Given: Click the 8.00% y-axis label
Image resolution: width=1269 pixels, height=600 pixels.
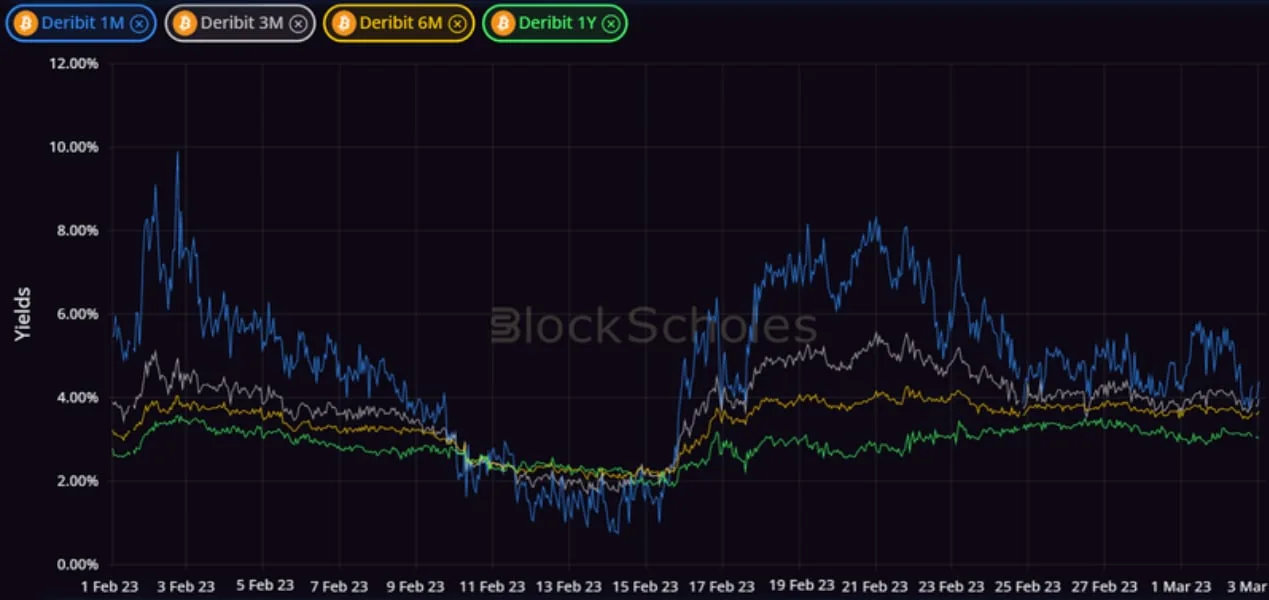Looking at the screenshot, I should click(77, 230).
